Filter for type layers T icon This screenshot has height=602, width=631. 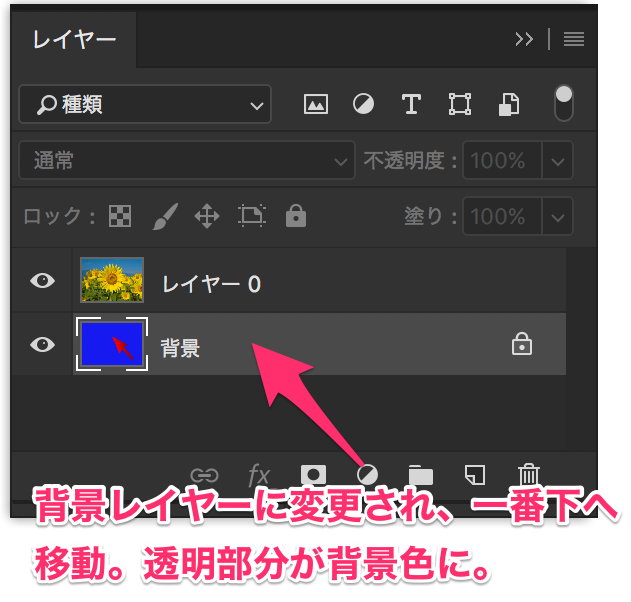(411, 104)
